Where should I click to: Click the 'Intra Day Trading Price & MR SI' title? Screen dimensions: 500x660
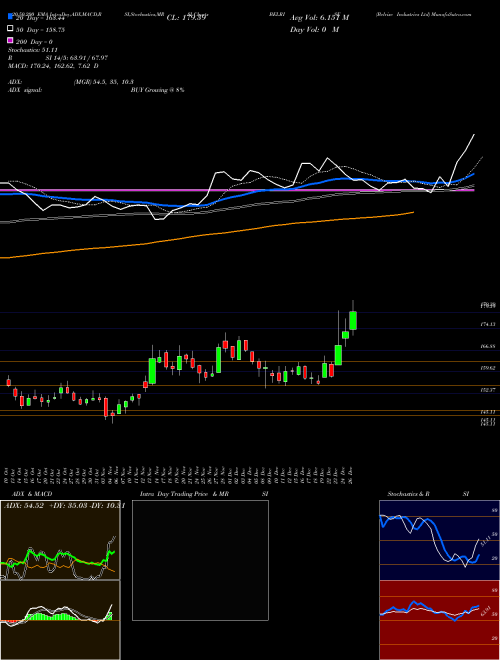(204, 494)
